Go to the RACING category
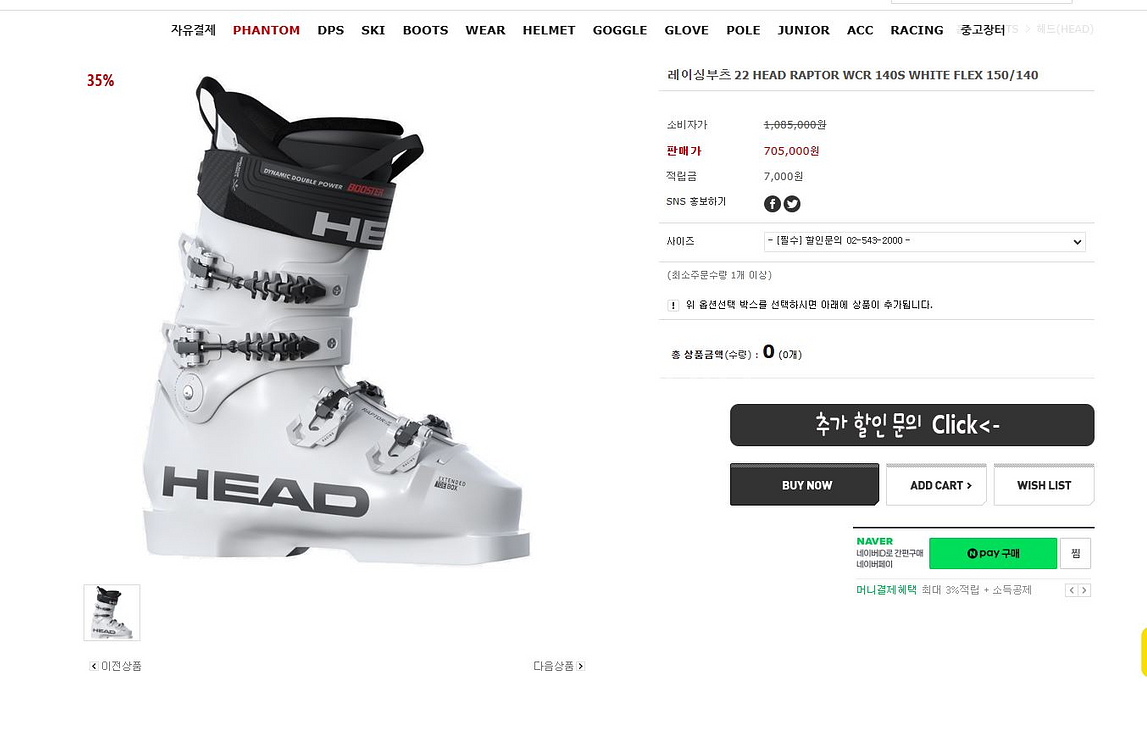This screenshot has height=750, width=1147. 917,31
